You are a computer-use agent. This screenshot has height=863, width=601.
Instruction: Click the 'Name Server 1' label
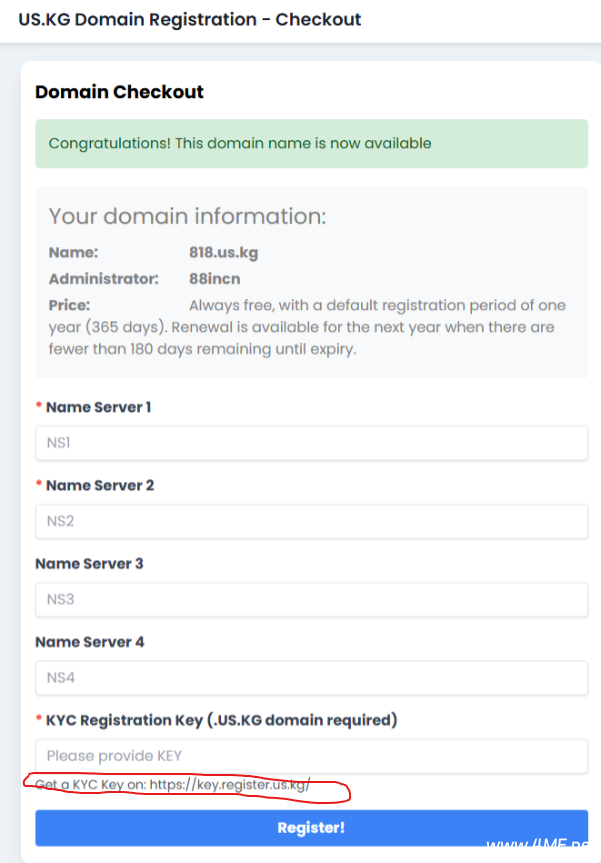pyautogui.click(x=98, y=407)
